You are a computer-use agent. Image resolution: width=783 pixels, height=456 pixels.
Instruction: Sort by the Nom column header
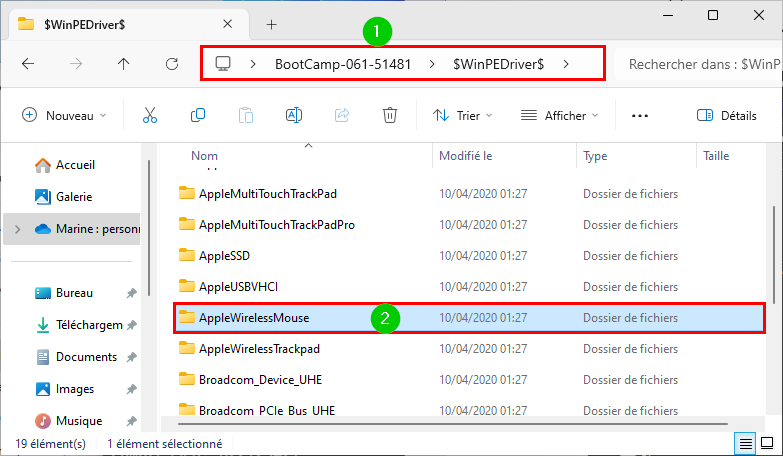click(x=204, y=156)
